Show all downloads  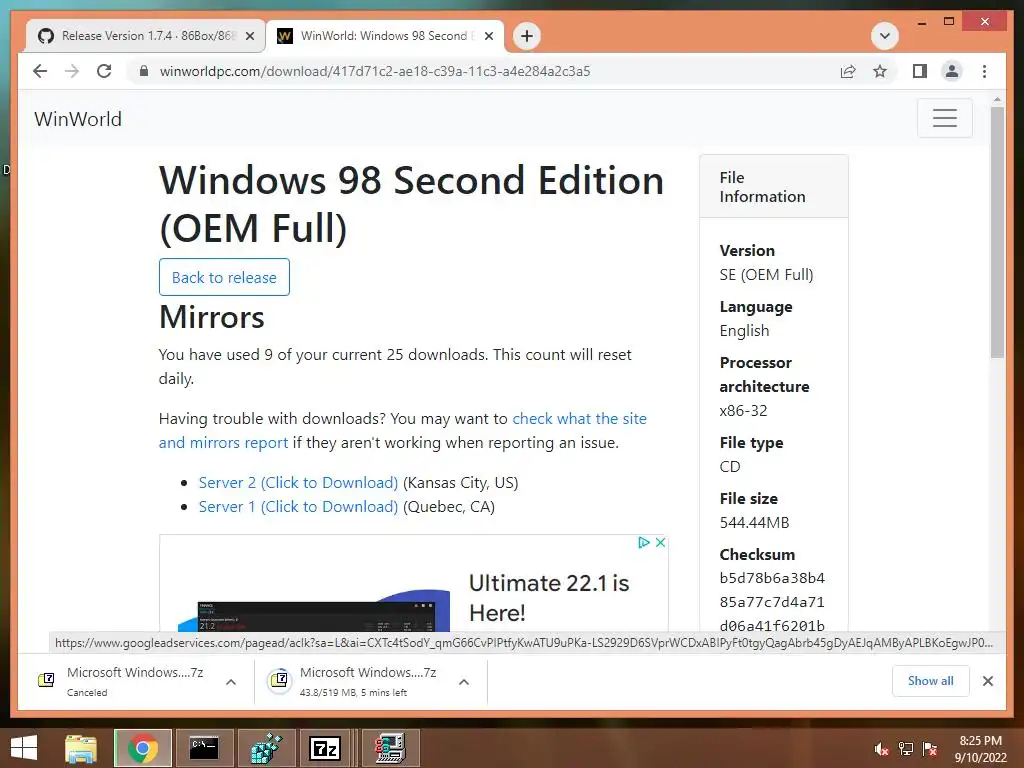point(931,681)
